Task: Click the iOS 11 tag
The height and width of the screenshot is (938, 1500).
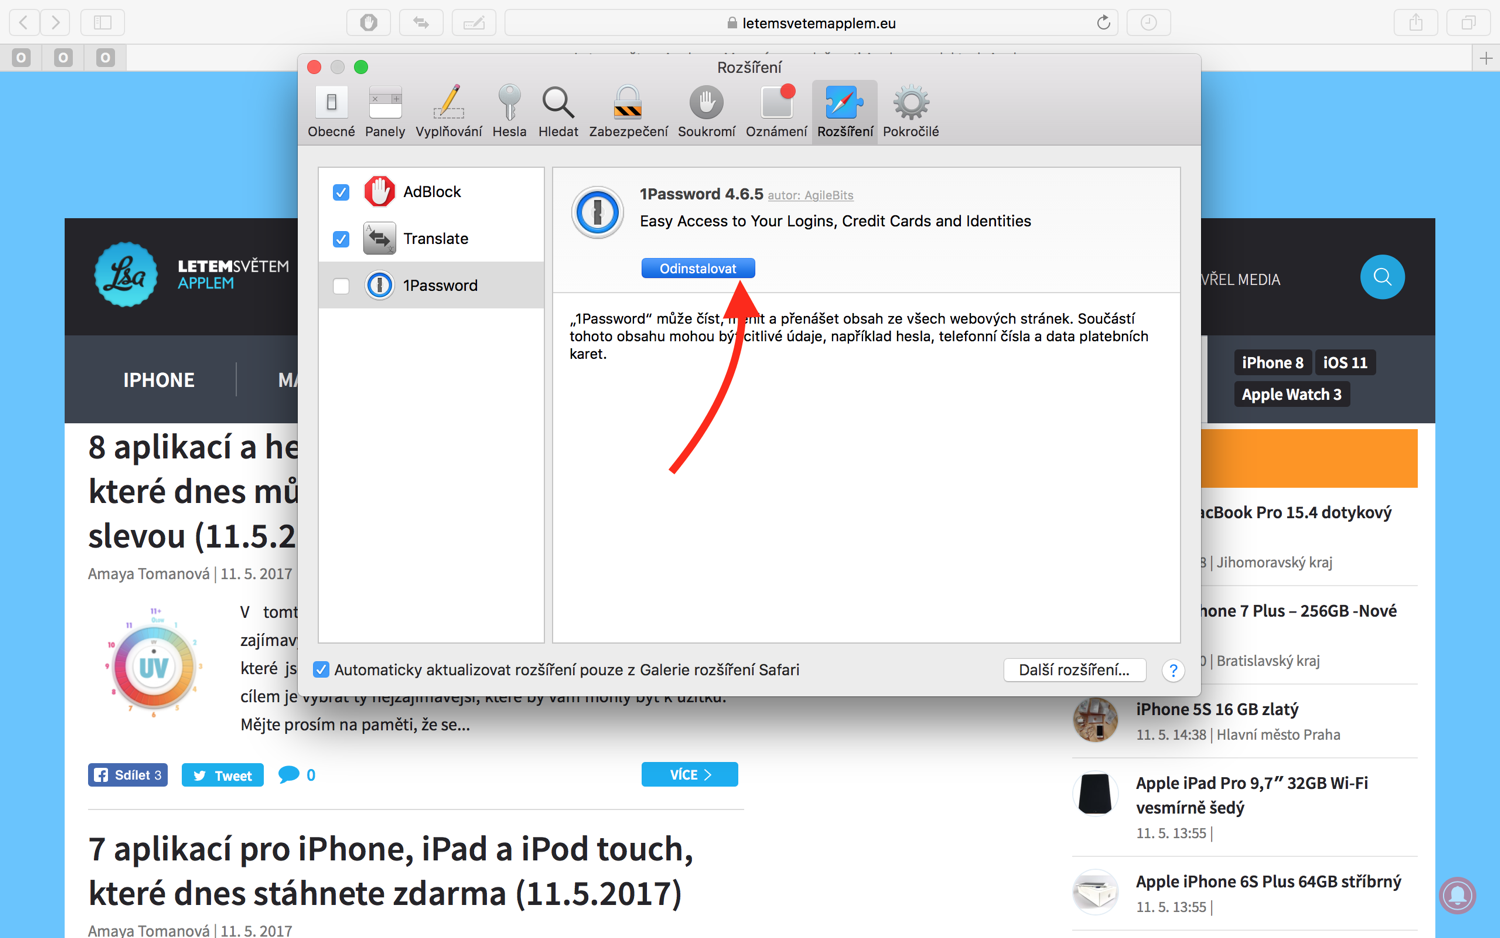Action: point(1345,362)
